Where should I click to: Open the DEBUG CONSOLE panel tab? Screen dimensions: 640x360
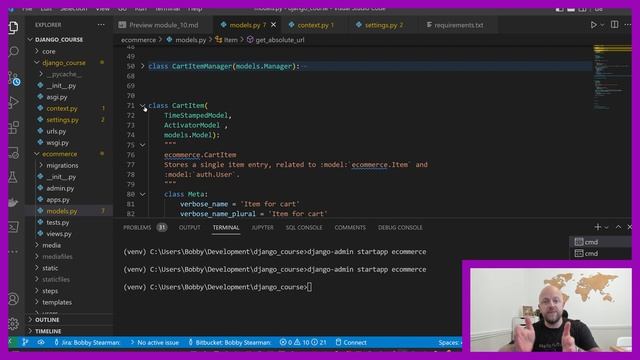click(x=400, y=227)
